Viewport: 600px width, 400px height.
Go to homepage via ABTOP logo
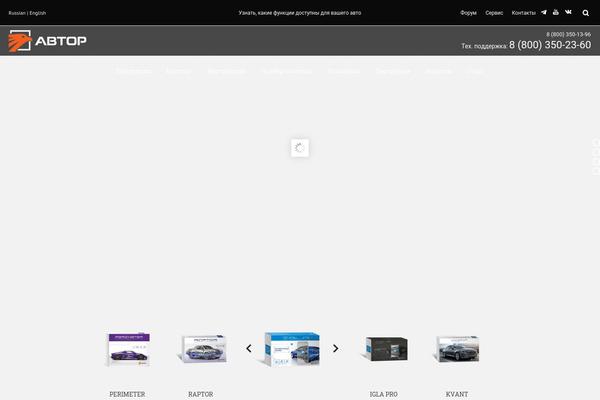pos(47,41)
